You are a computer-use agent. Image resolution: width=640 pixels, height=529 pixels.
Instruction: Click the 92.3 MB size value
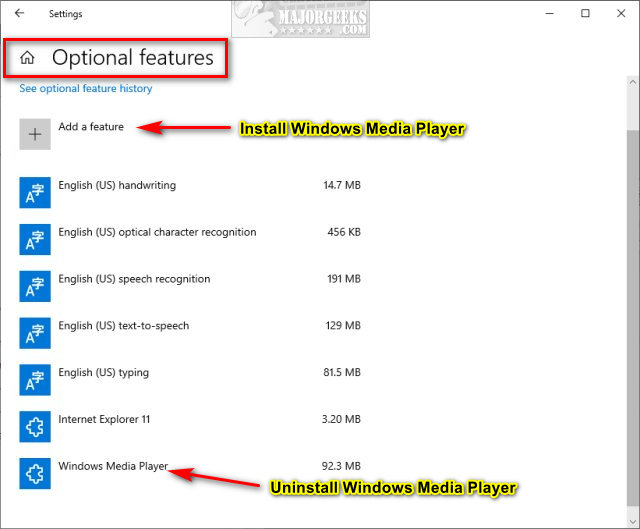pyautogui.click(x=341, y=466)
